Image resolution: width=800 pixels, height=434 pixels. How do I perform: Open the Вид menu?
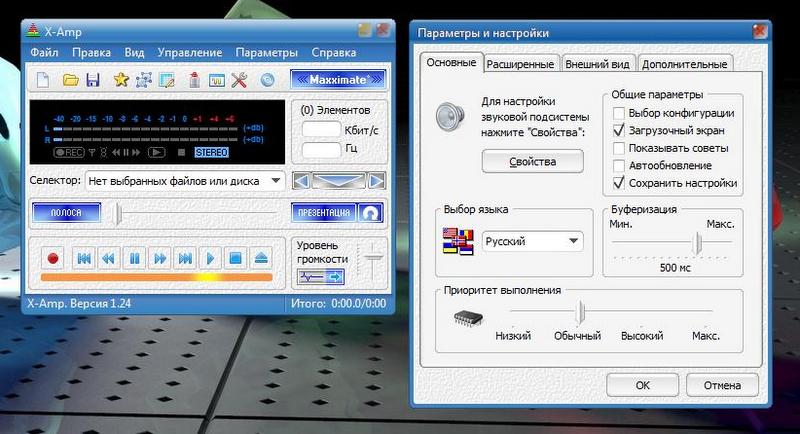pos(134,53)
